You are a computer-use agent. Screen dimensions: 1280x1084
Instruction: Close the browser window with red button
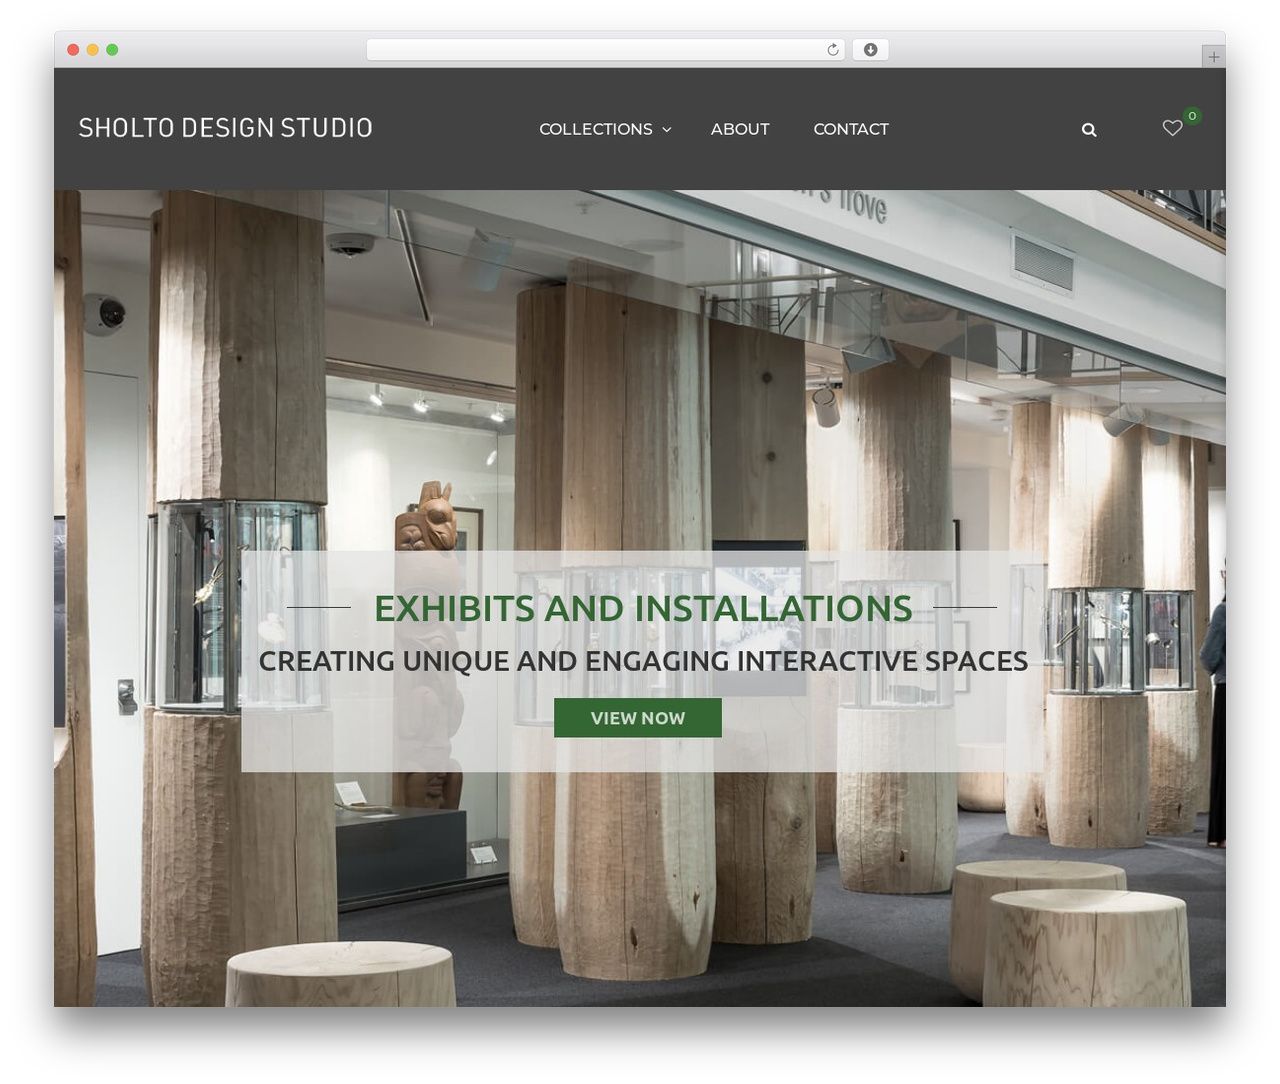73,50
